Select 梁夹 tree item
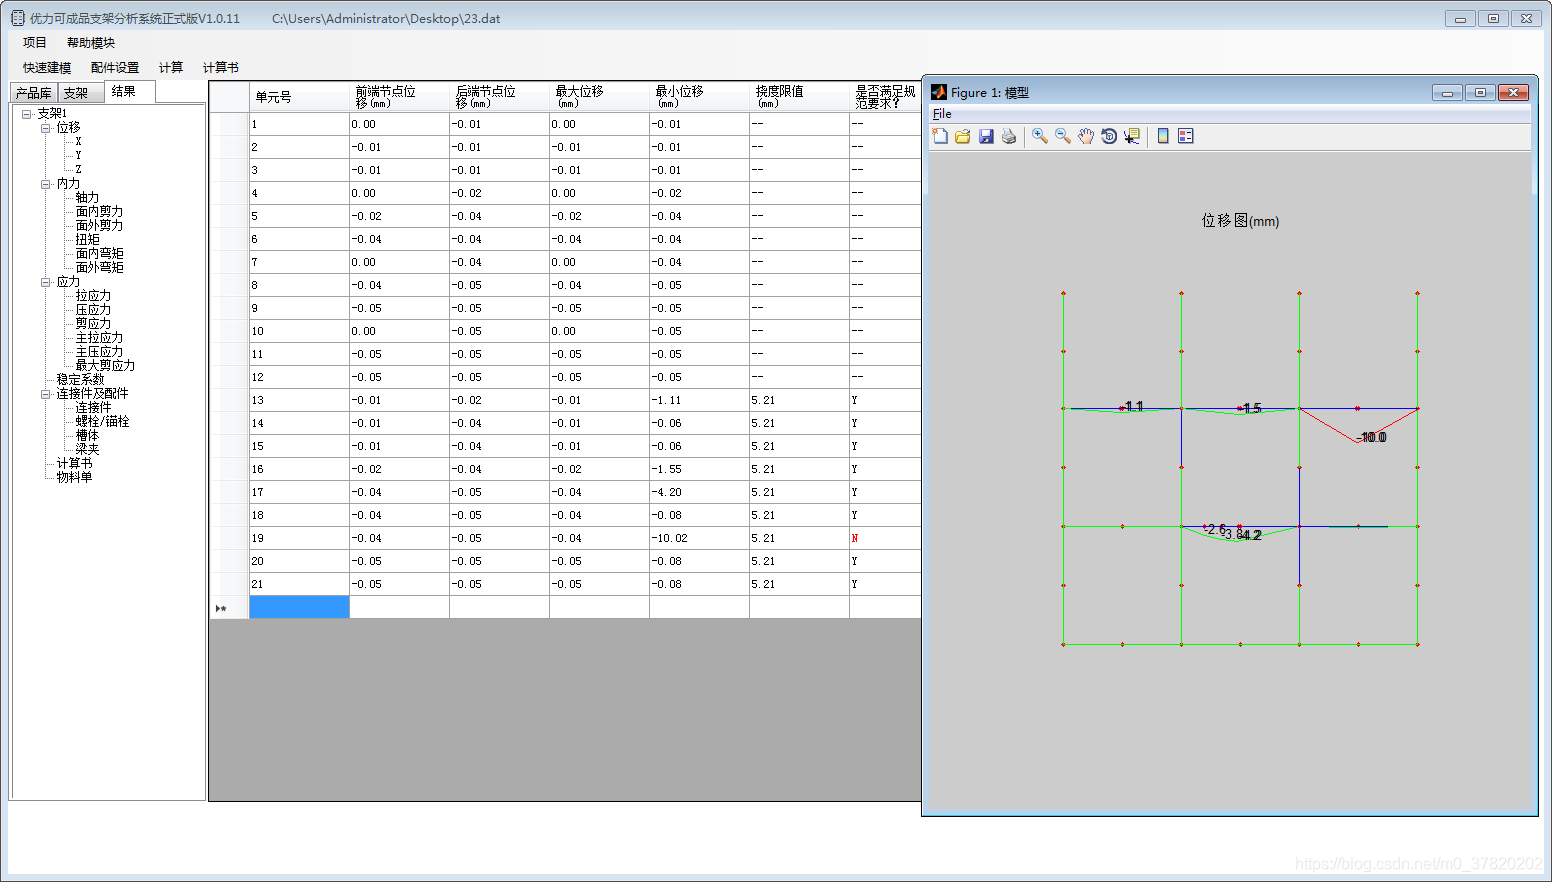The image size is (1552, 882). tap(87, 450)
